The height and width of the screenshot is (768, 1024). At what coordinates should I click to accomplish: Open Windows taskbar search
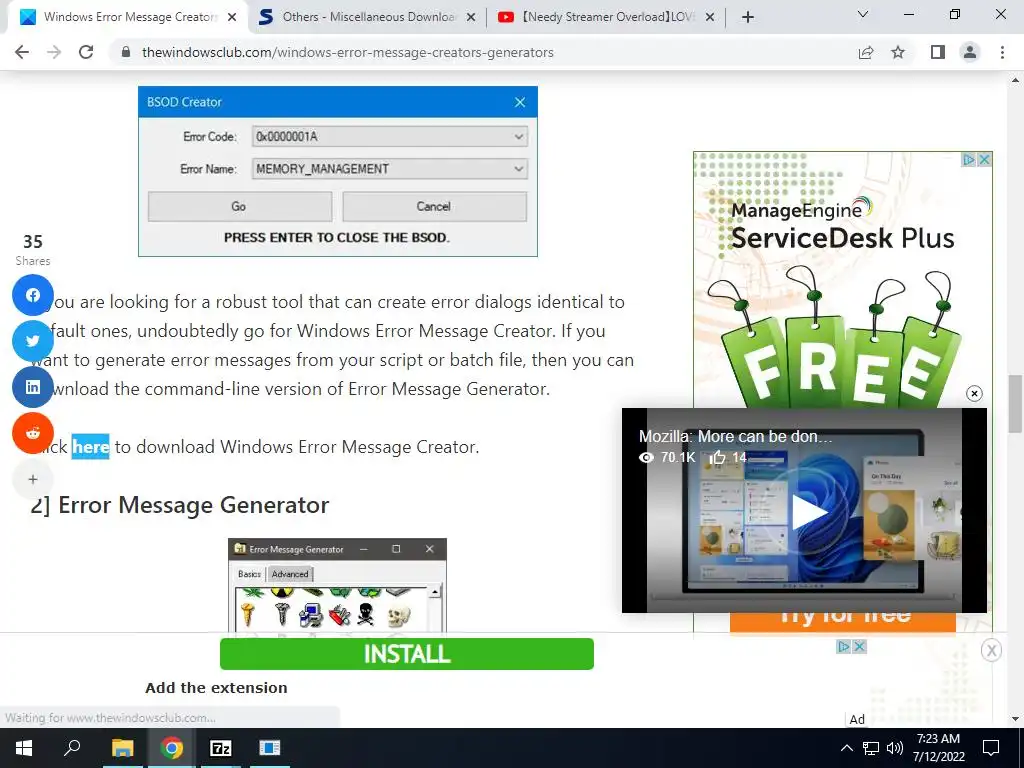coord(72,748)
